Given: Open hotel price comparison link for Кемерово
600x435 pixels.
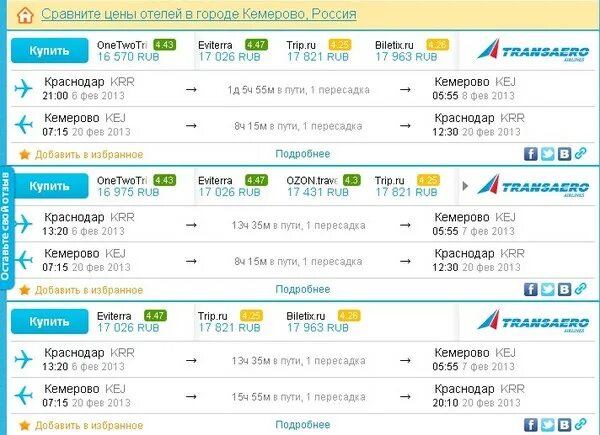Looking at the screenshot, I should click(199, 14).
